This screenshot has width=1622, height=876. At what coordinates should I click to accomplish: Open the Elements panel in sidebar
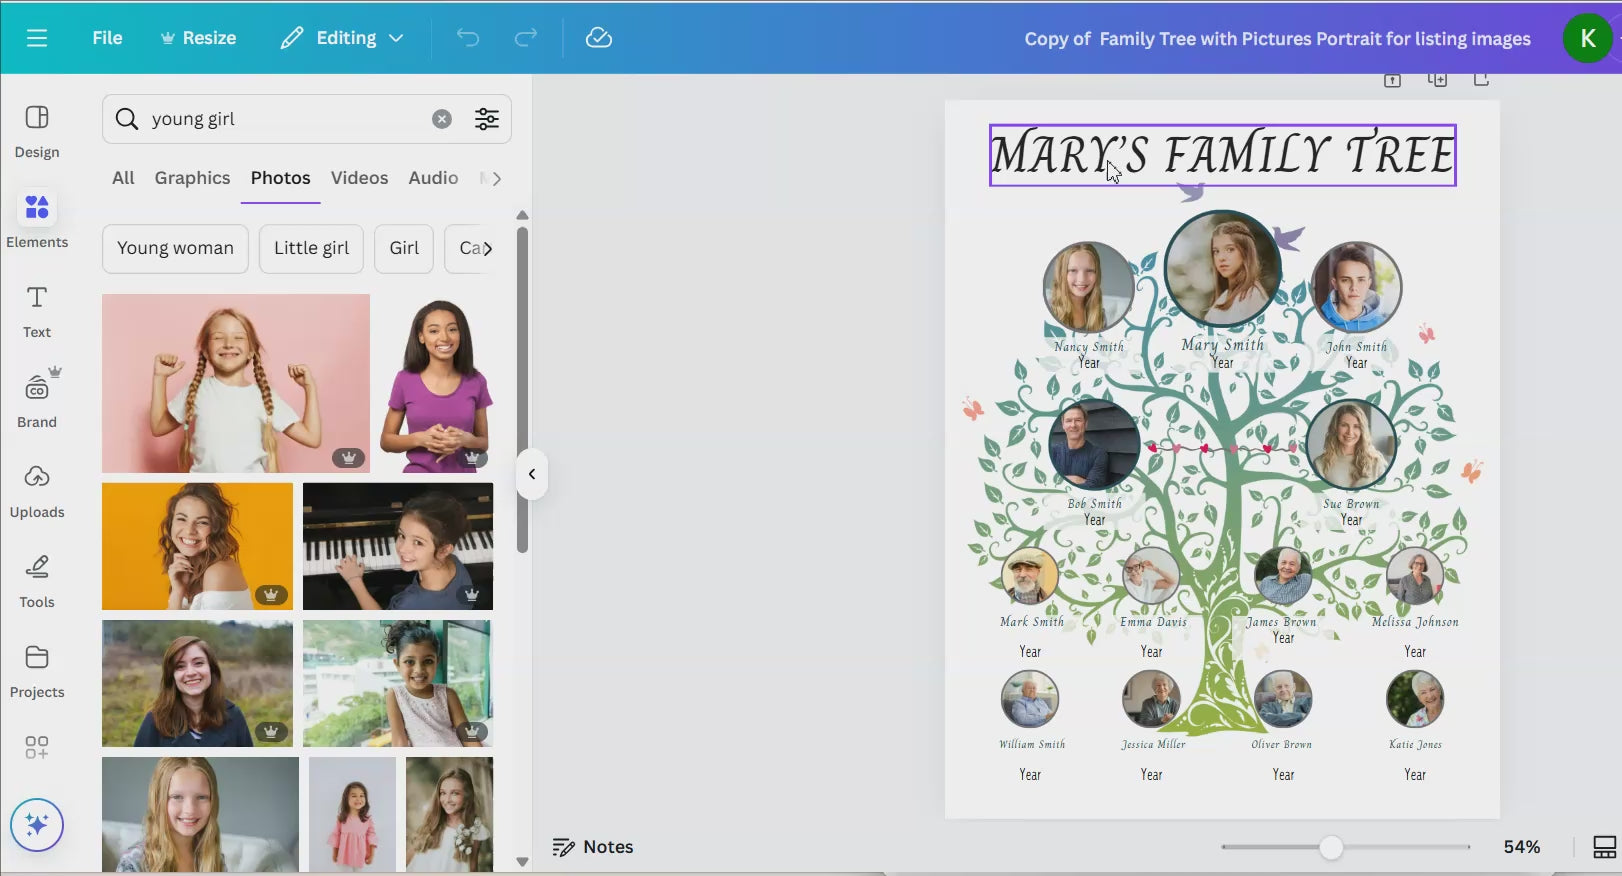[x=37, y=219]
